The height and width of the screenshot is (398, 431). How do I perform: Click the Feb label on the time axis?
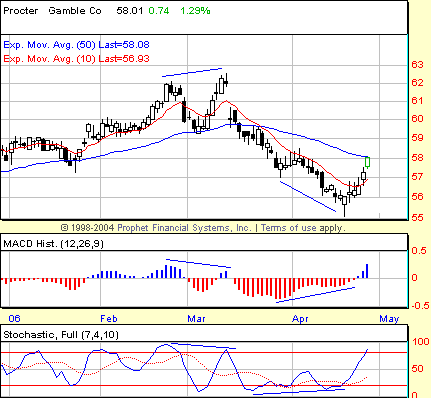[109, 319]
